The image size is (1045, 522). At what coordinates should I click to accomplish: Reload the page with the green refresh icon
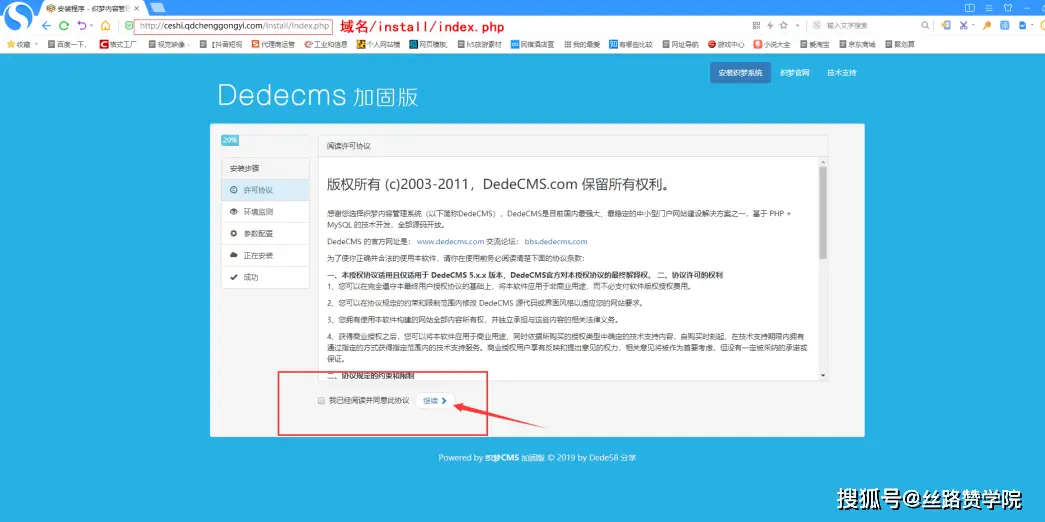(x=64, y=25)
